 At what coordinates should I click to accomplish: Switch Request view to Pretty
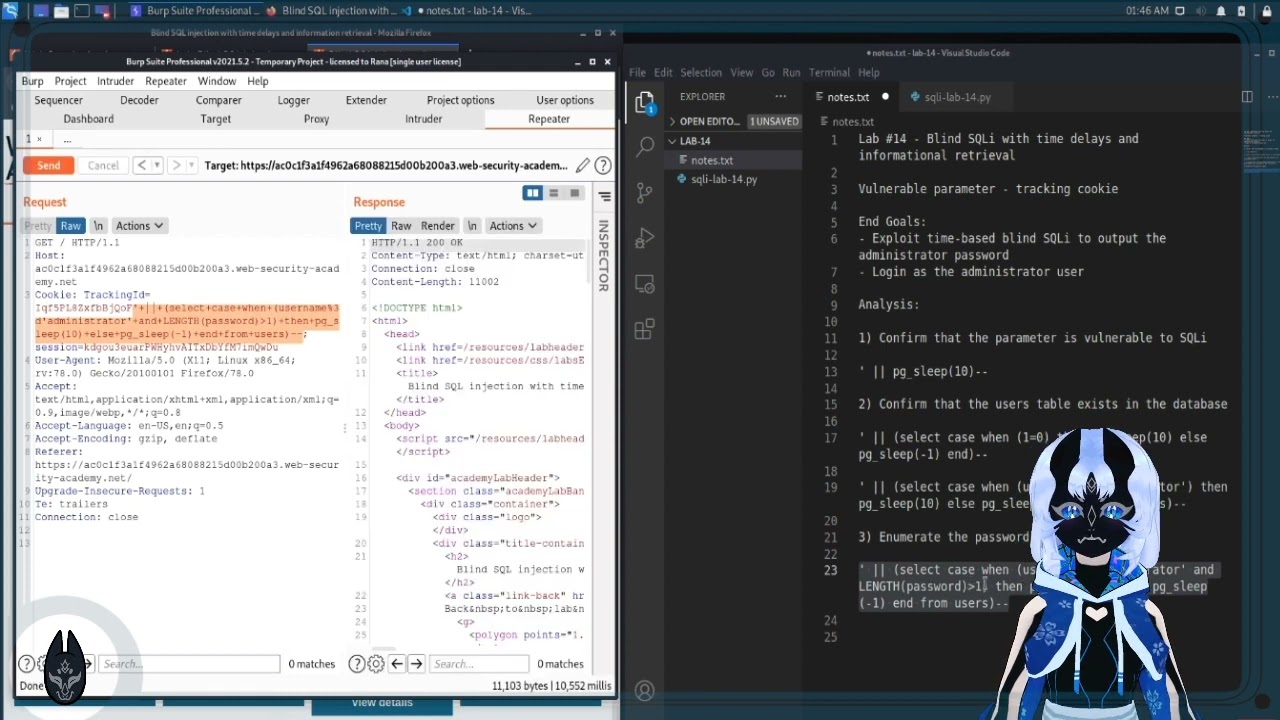[x=38, y=226]
